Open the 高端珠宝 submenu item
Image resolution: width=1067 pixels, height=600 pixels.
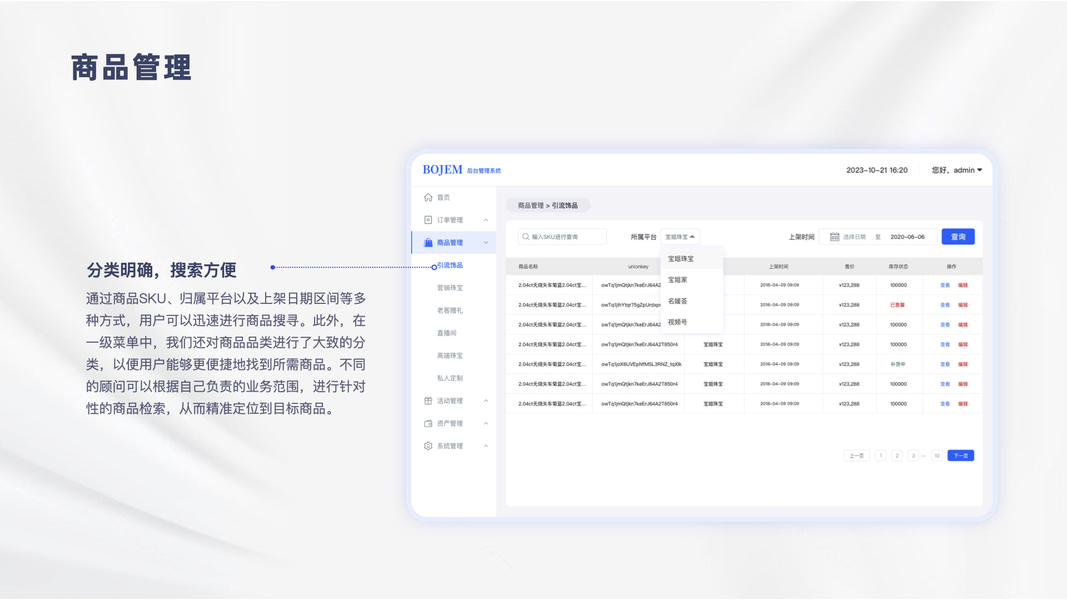(450, 355)
